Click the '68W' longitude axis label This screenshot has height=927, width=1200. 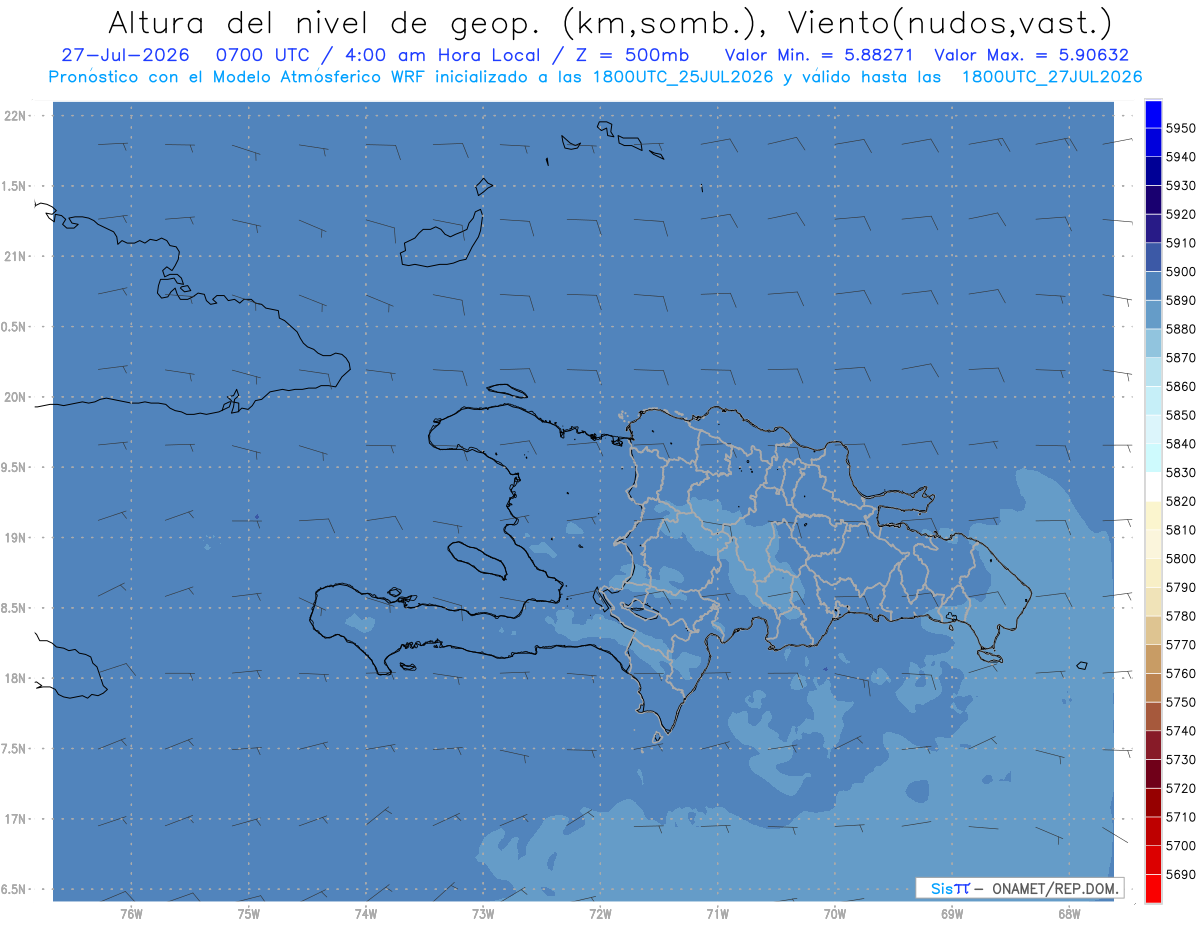coord(1069,914)
